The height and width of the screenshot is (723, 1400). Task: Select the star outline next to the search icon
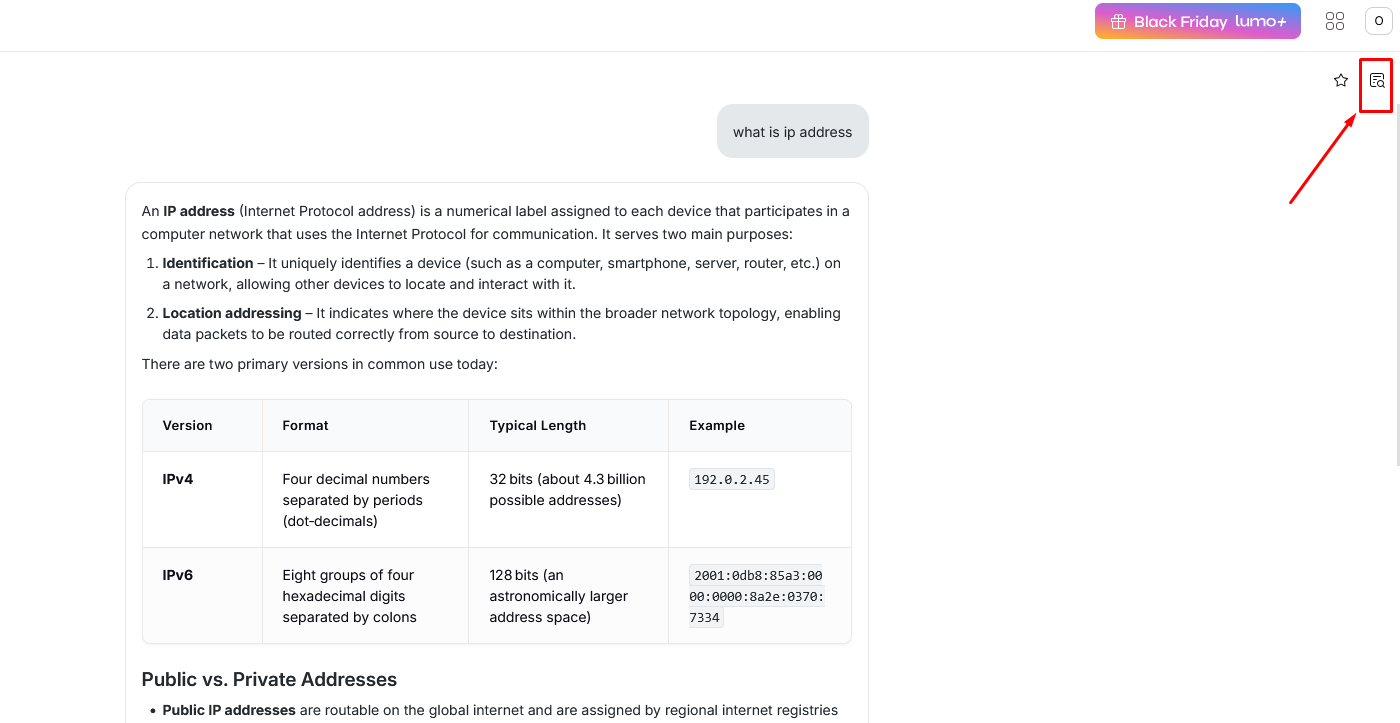click(1340, 80)
